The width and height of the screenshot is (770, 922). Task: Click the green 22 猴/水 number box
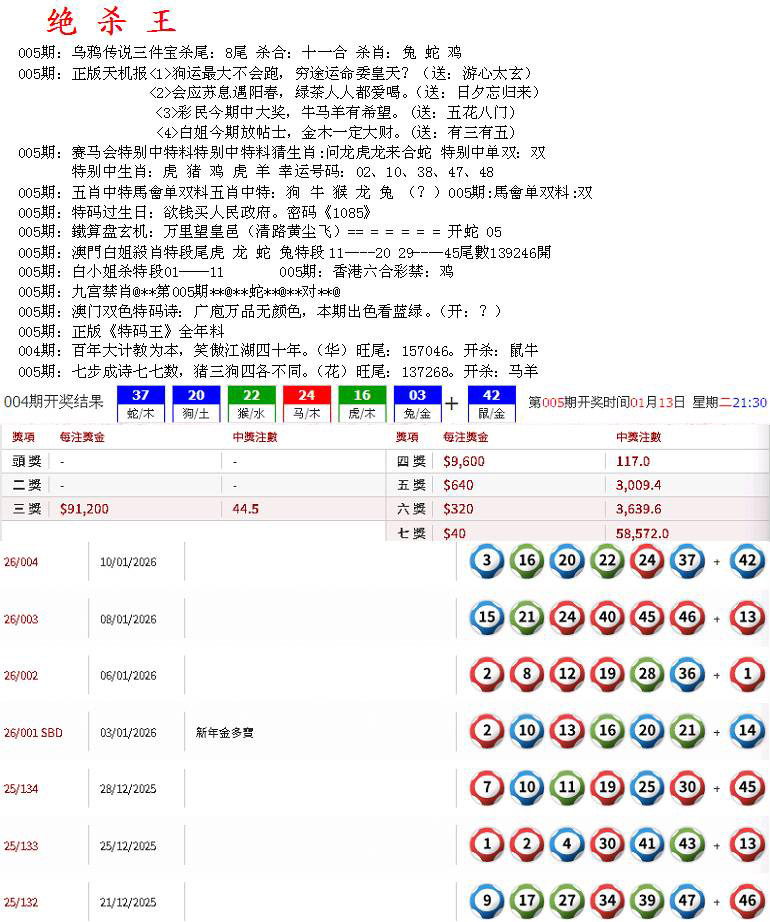[251, 403]
